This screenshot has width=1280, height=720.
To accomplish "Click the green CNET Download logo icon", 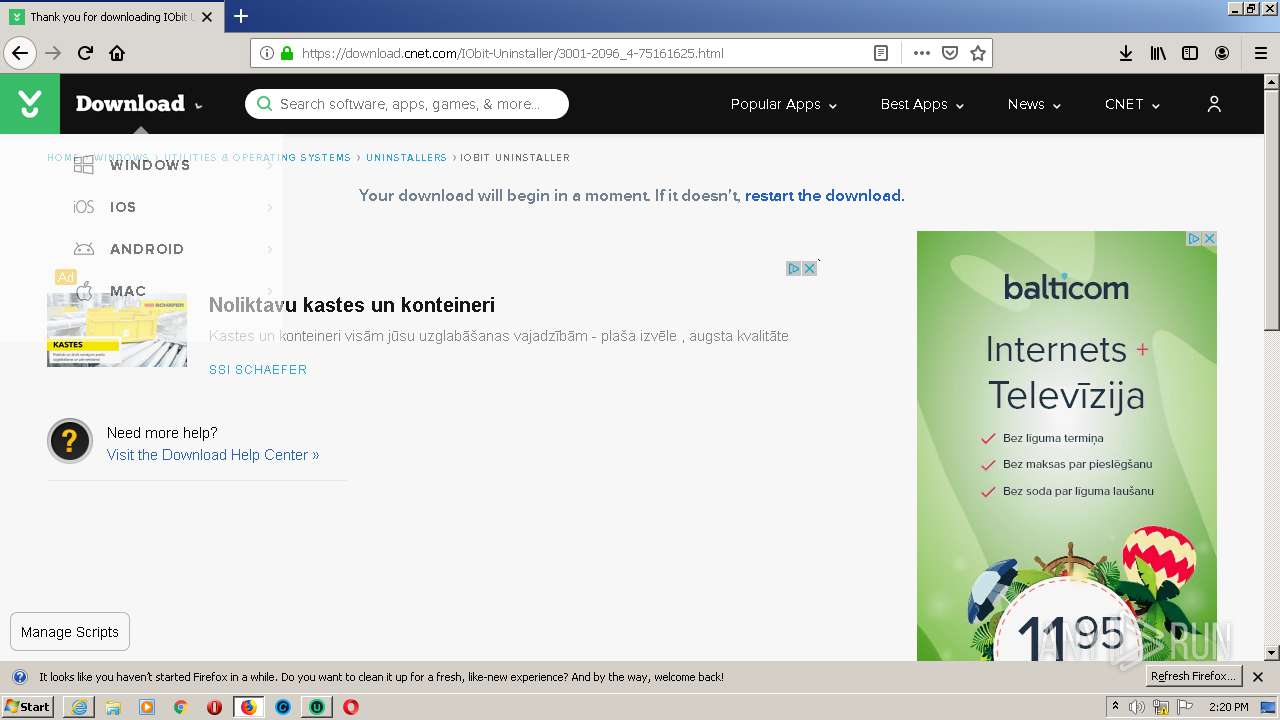I will point(30,104).
